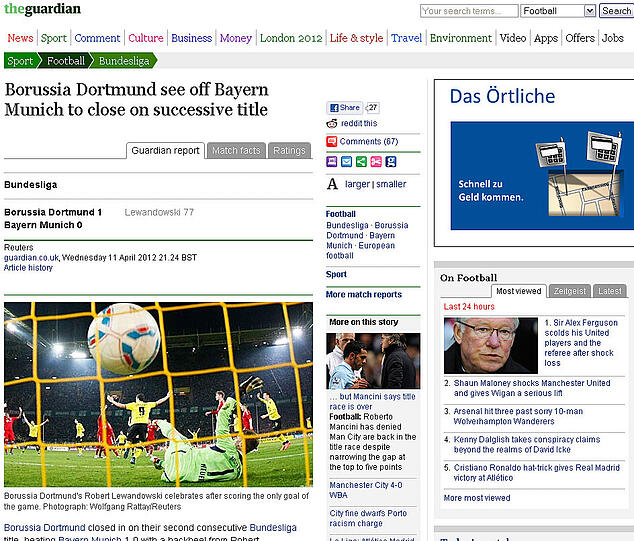Image resolution: width=634 pixels, height=541 pixels.
Task: Open the Life & style section
Action: tap(356, 38)
